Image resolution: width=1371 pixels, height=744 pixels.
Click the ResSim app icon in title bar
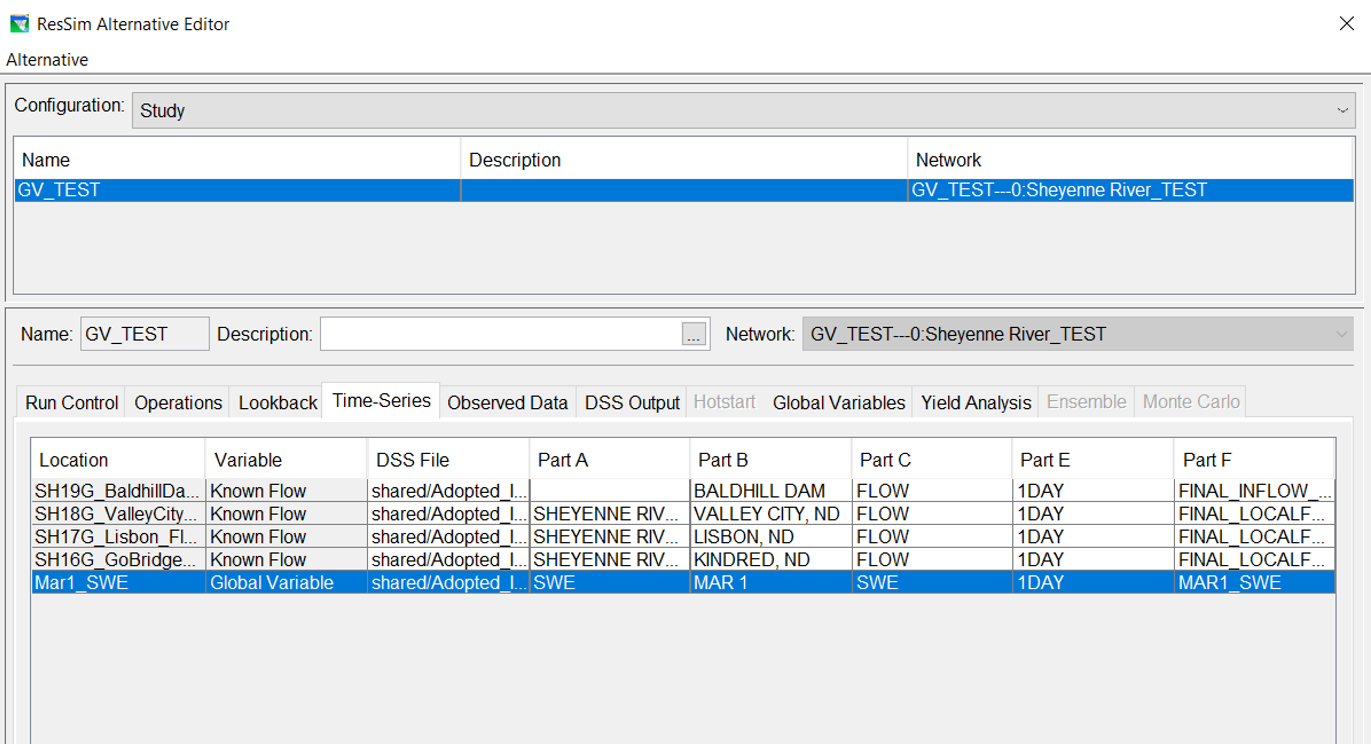[19, 24]
